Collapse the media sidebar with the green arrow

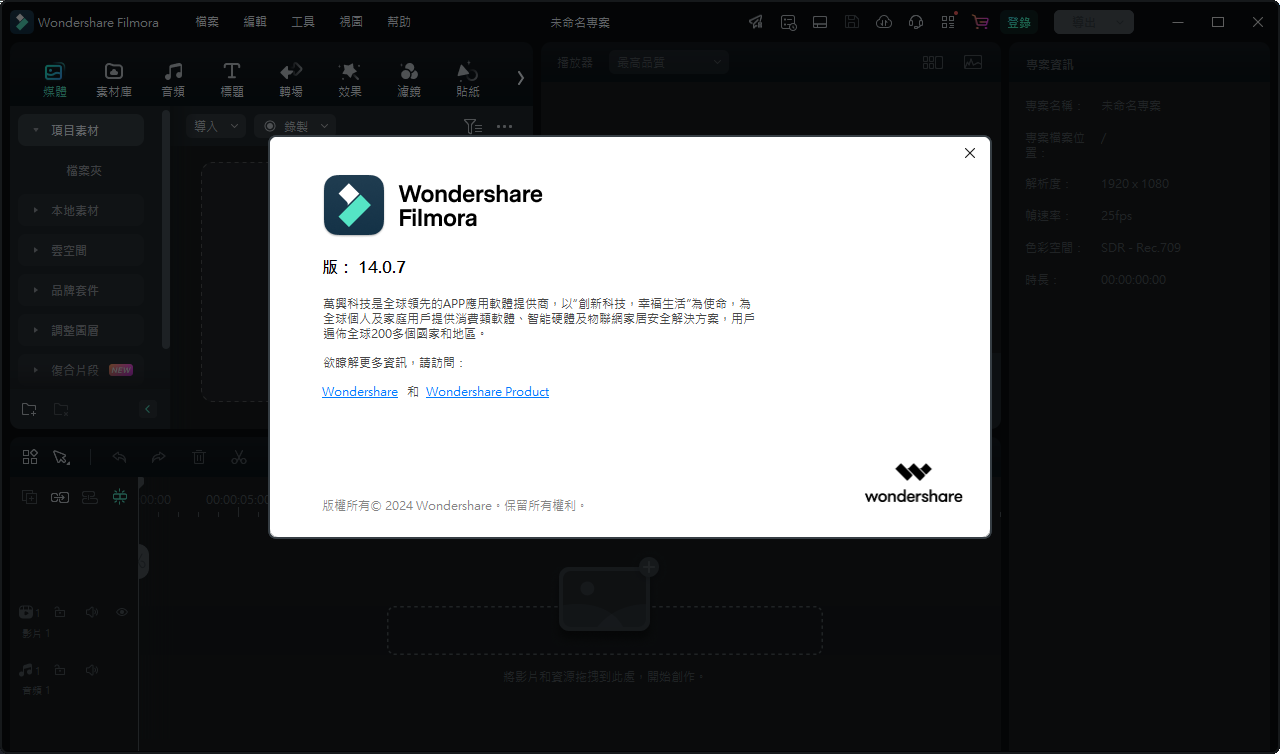coord(148,409)
